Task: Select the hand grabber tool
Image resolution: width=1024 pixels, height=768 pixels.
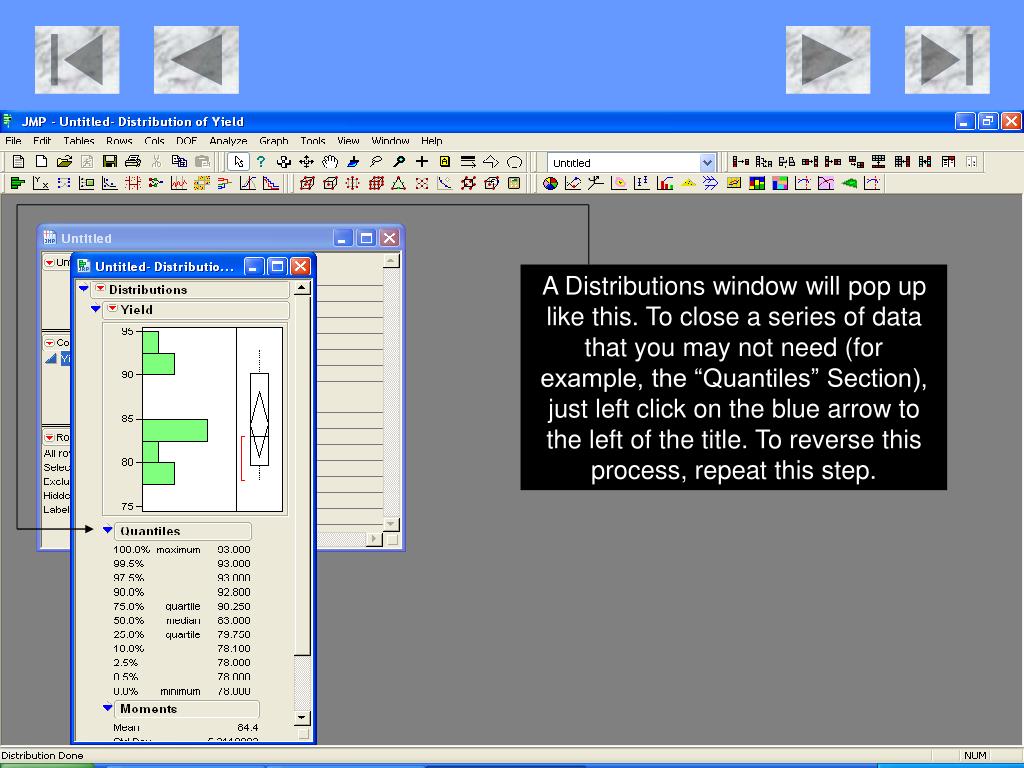Action: (330, 161)
